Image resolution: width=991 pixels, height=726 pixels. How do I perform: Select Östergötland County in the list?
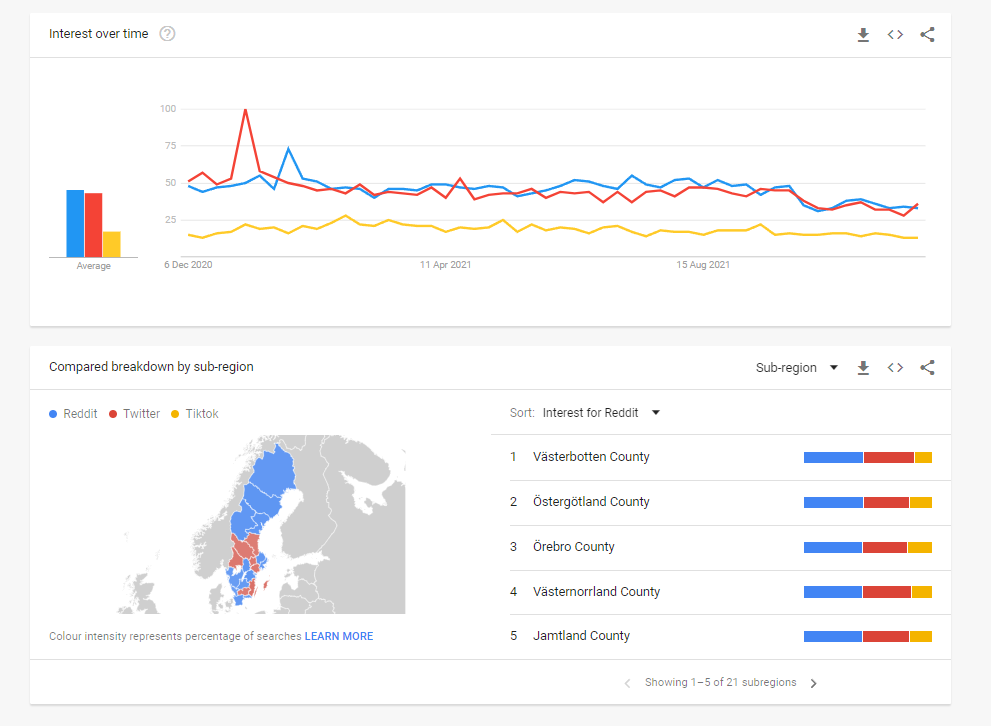pos(591,502)
